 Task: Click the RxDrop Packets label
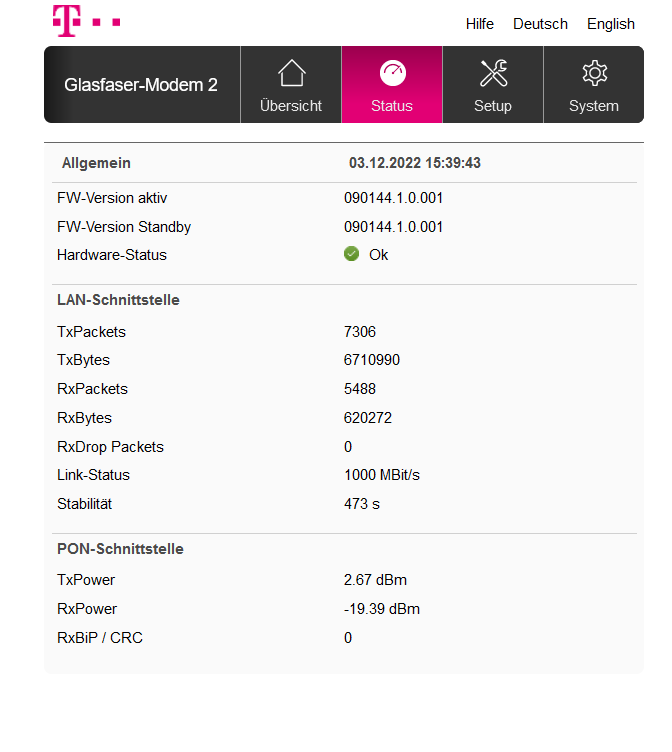click(110, 447)
